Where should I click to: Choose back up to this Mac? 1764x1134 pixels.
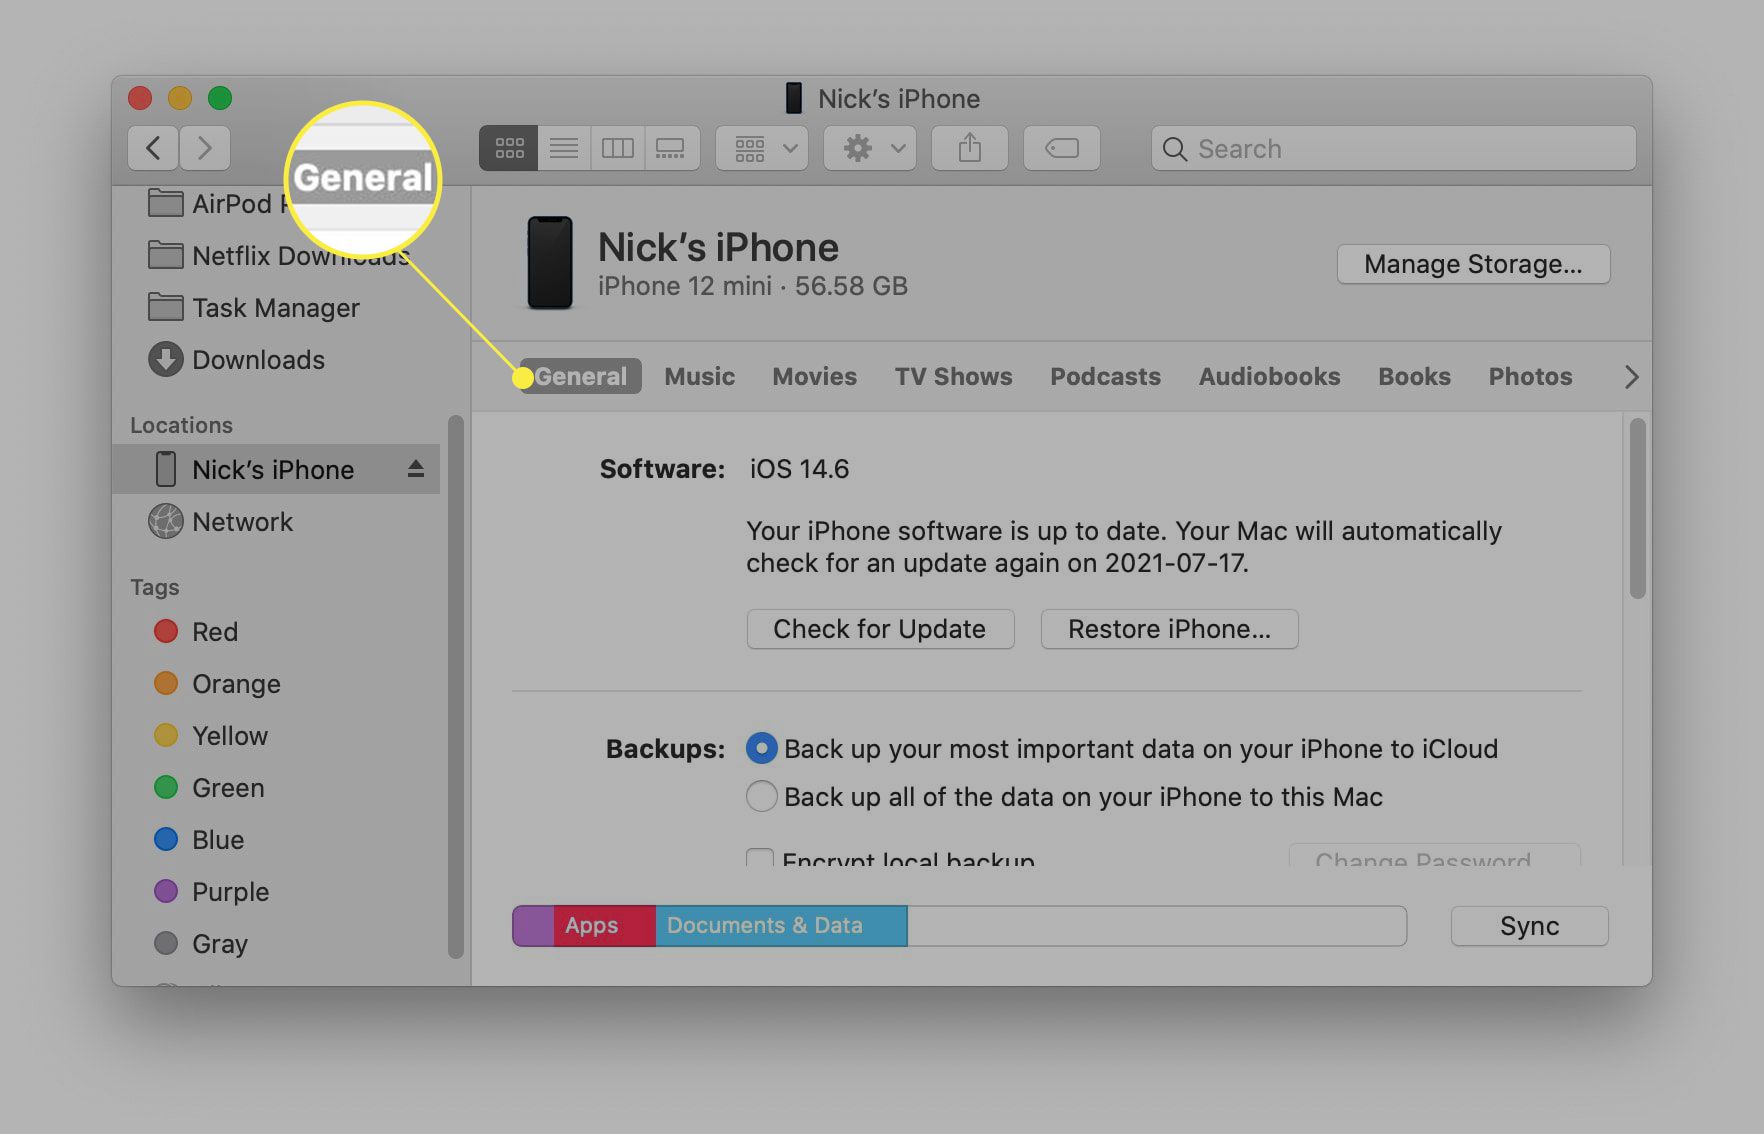click(x=762, y=797)
